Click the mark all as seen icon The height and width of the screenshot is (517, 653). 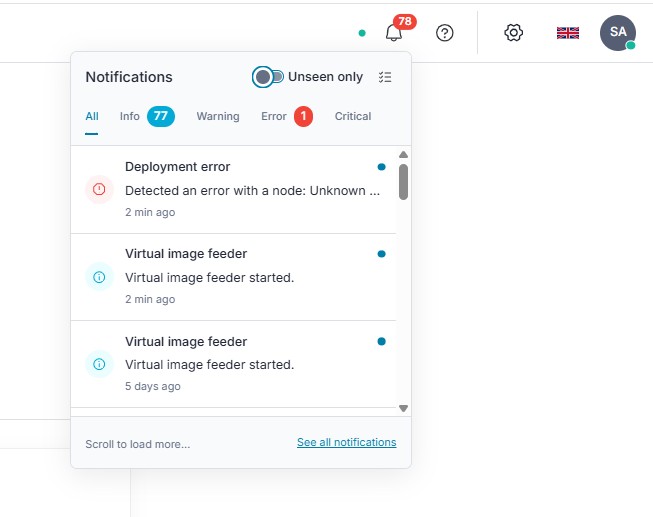(385, 77)
